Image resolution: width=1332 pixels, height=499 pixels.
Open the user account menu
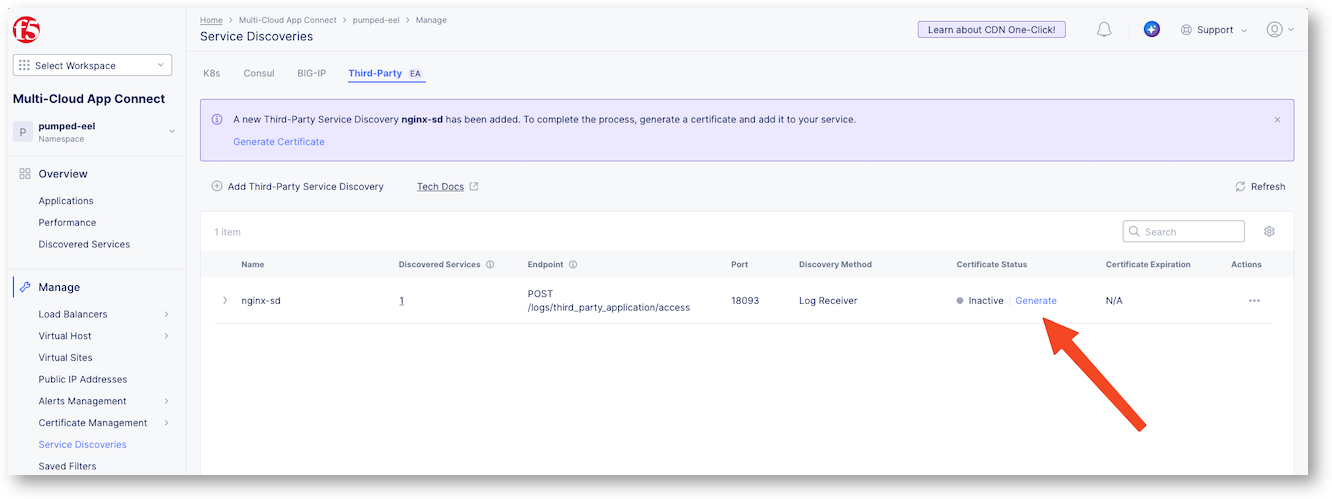click(x=1280, y=30)
